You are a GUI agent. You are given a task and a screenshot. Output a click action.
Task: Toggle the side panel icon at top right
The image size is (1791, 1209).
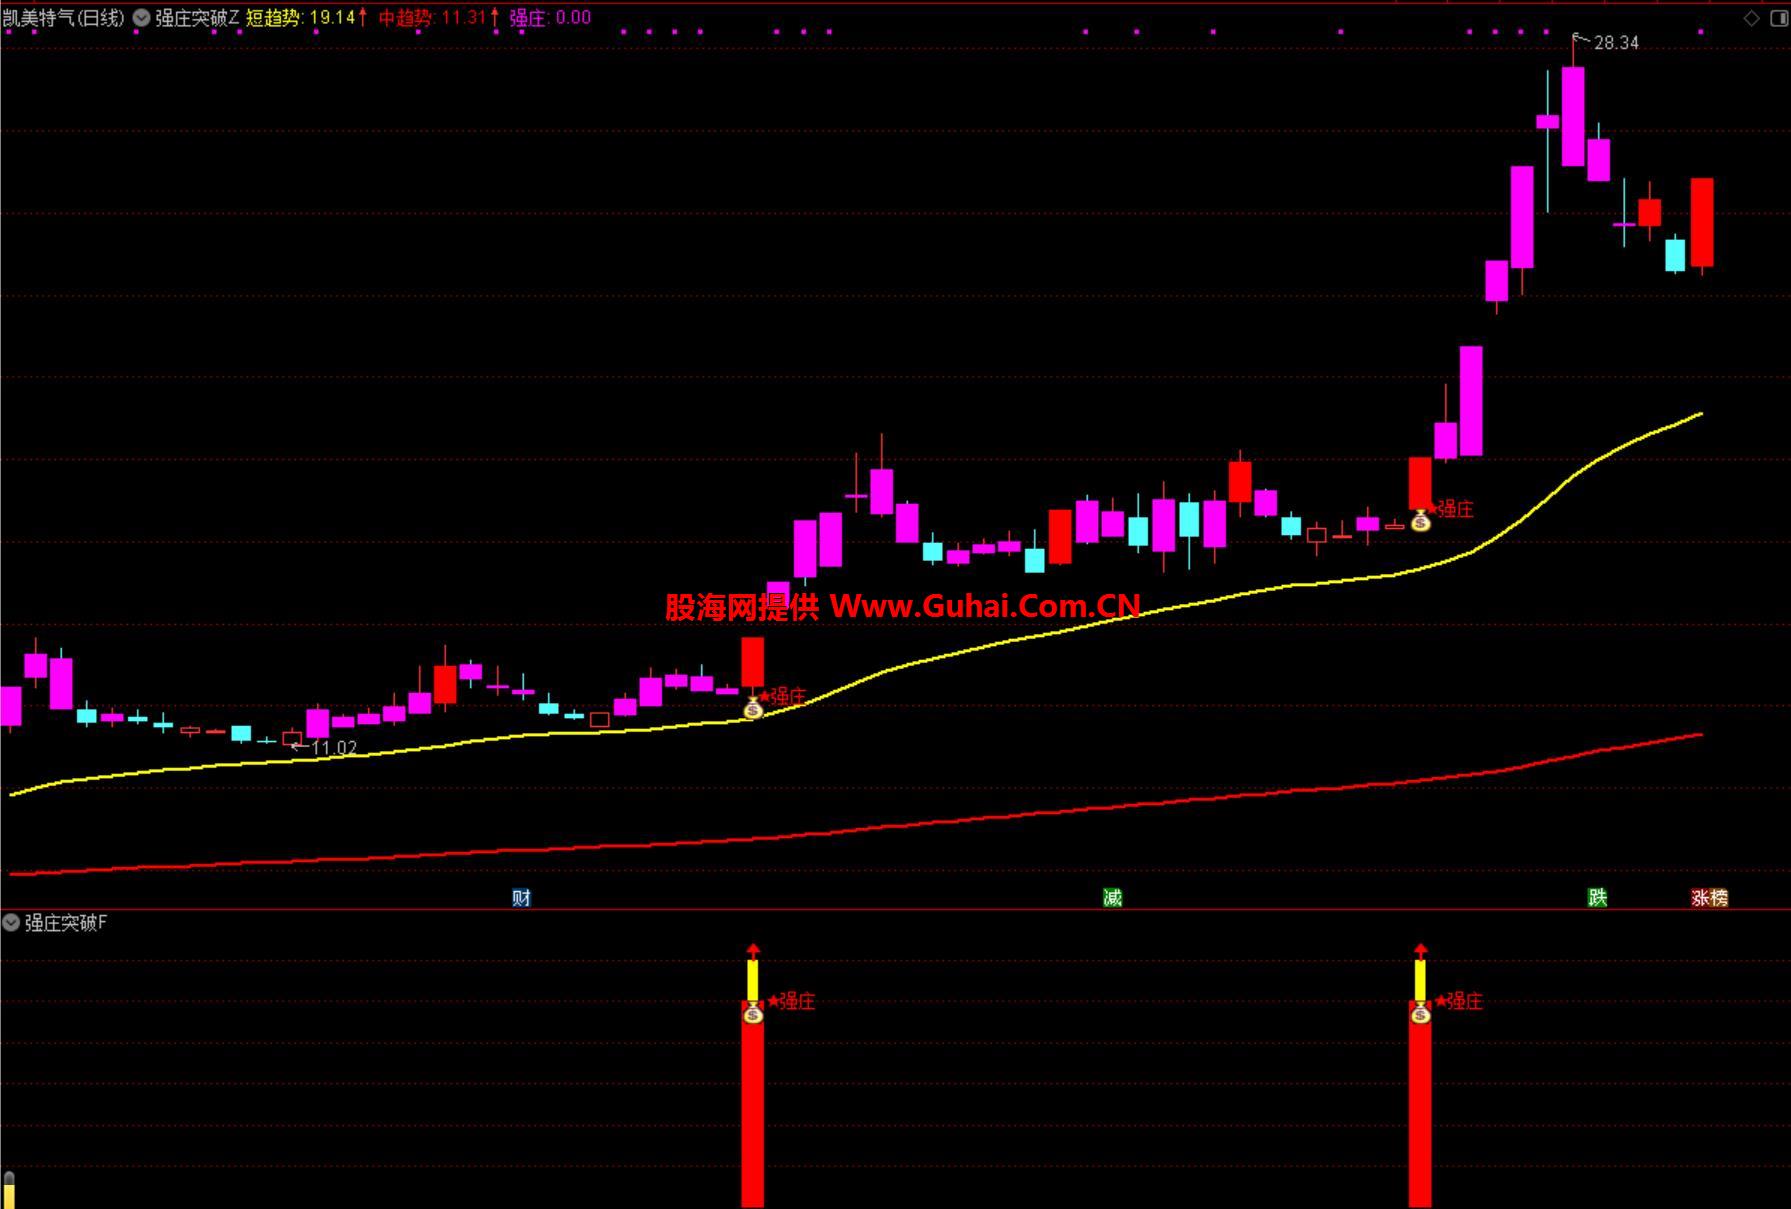(1777, 18)
